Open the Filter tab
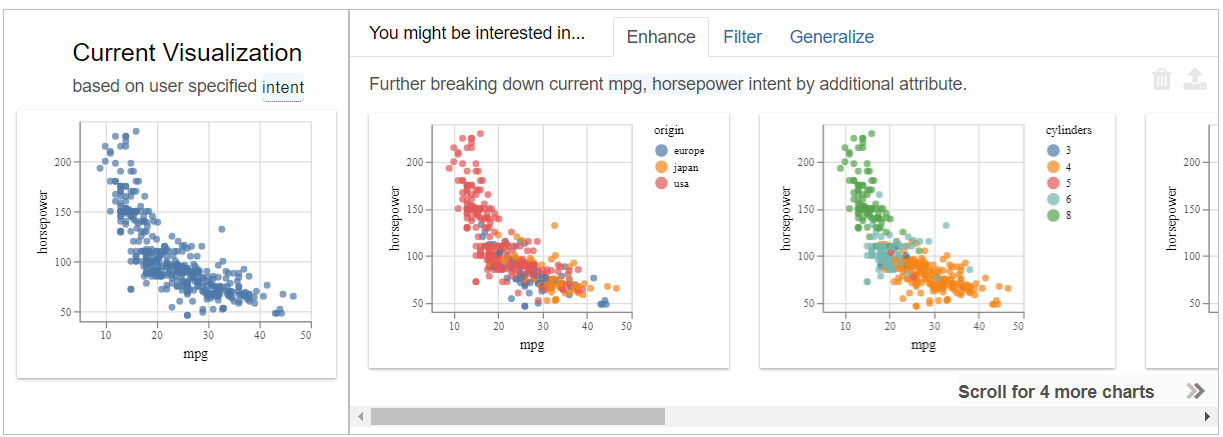Screen dimensions: 1223x437 click(742, 37)
